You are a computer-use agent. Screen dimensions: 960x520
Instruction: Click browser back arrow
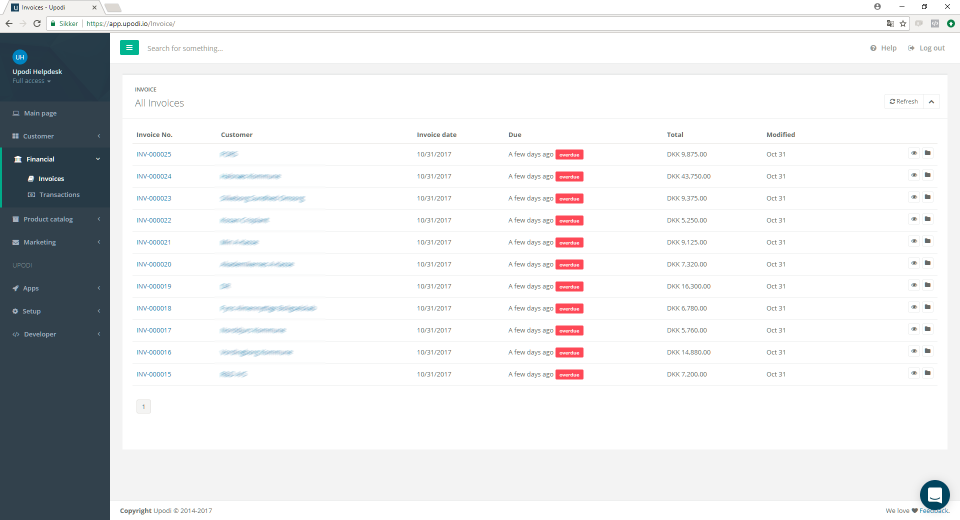click(9, 23)
